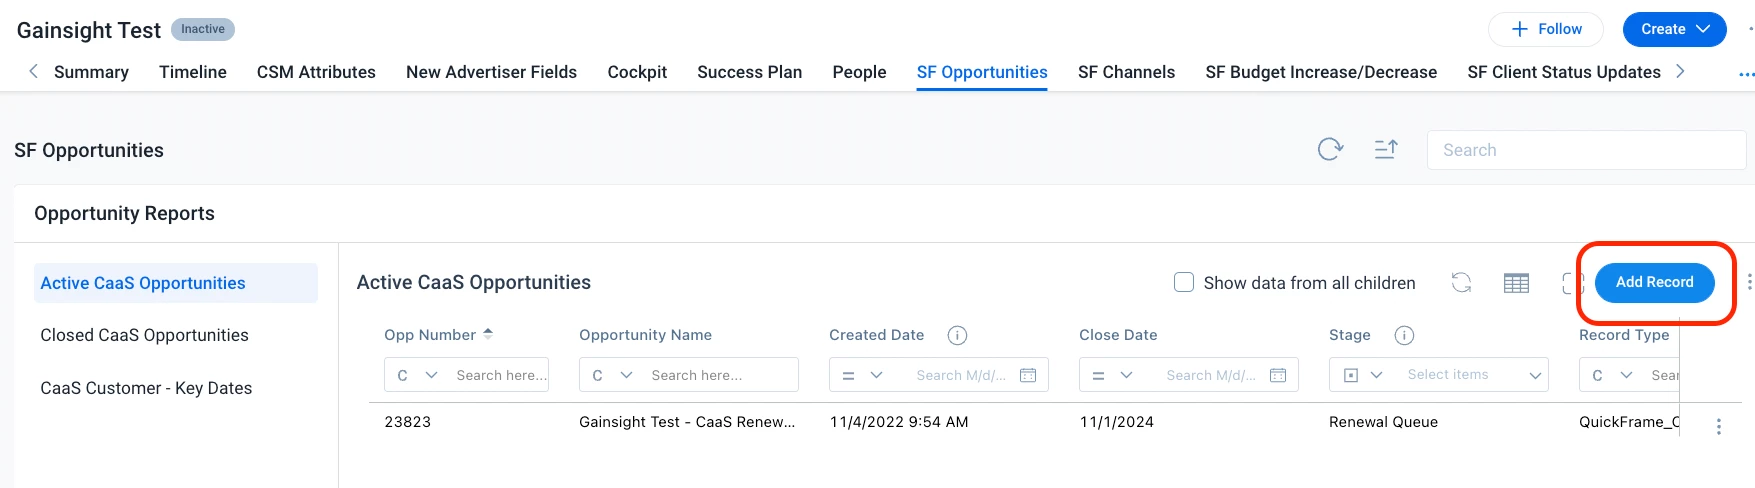Click the Add Record button
This screenshot has height=488, width=1755.
pyautogui.click(x=1655, y=282)
